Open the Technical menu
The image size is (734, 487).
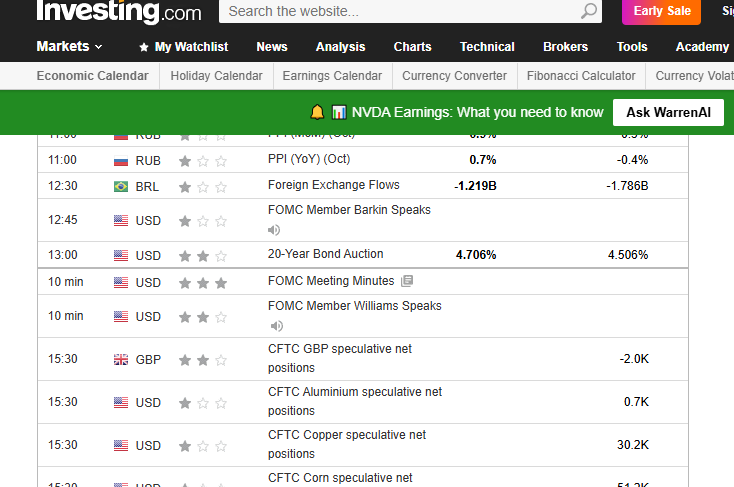[x=487, y=47]
